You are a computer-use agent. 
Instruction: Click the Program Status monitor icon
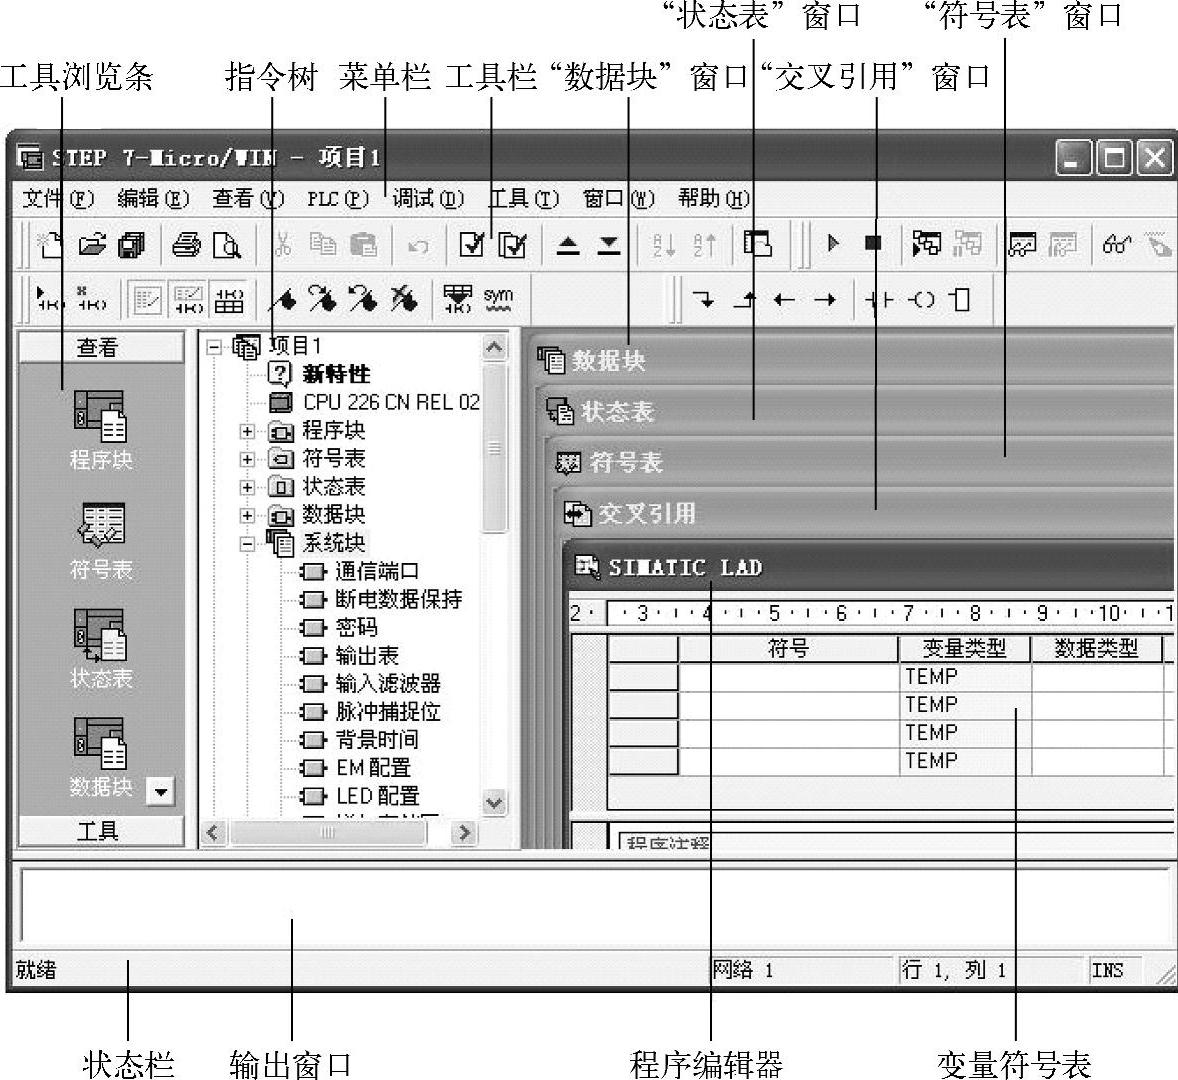pyautogui.click(x=926, y=243)
